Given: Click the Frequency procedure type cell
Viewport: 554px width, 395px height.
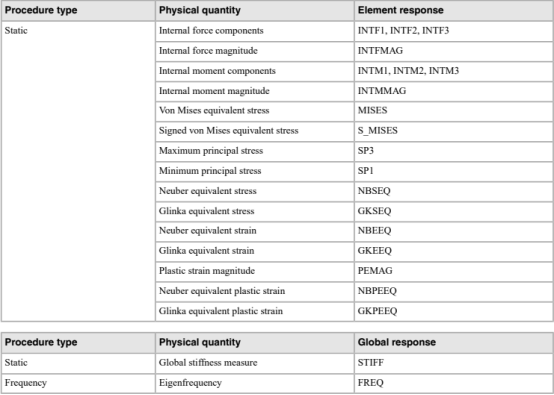Looking at the screenshot, I should (78, 383).
